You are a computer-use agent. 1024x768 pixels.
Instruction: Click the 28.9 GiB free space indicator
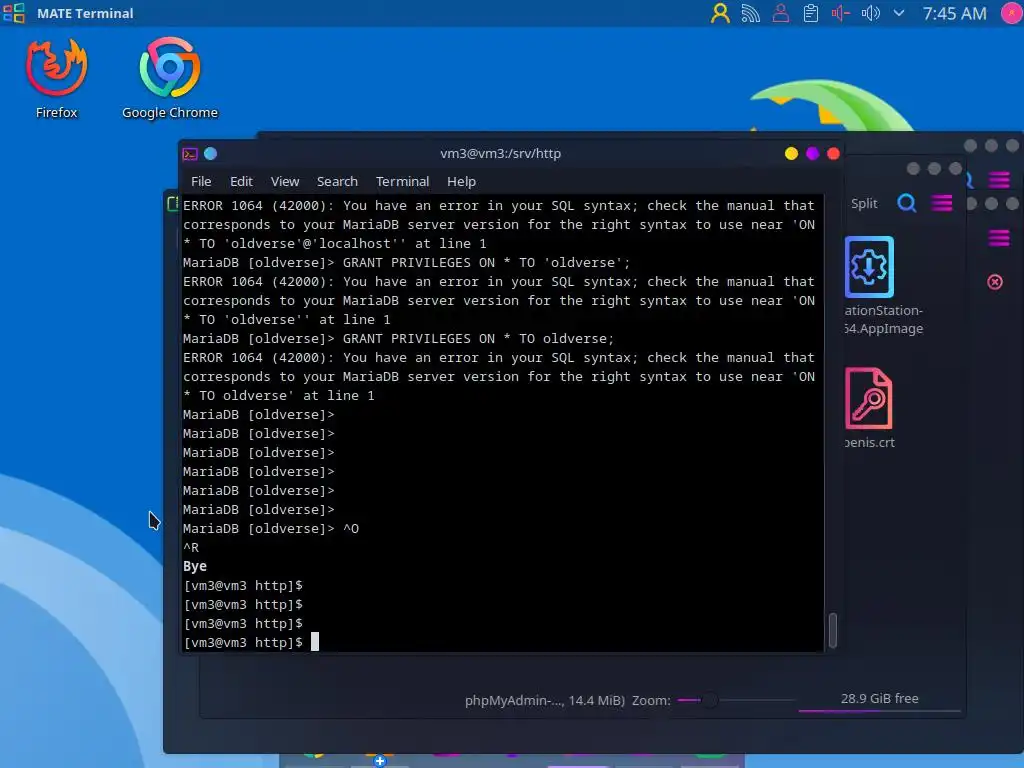coord(880,699)
